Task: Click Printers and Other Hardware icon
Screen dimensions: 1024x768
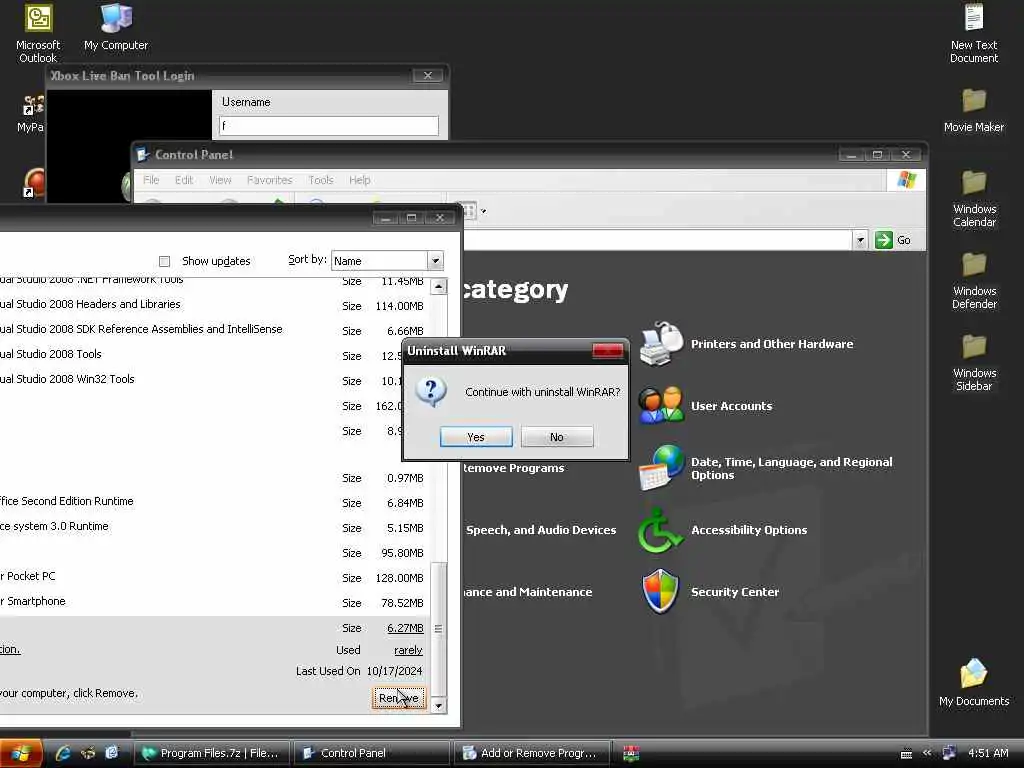Action: [x=661, y=344]
